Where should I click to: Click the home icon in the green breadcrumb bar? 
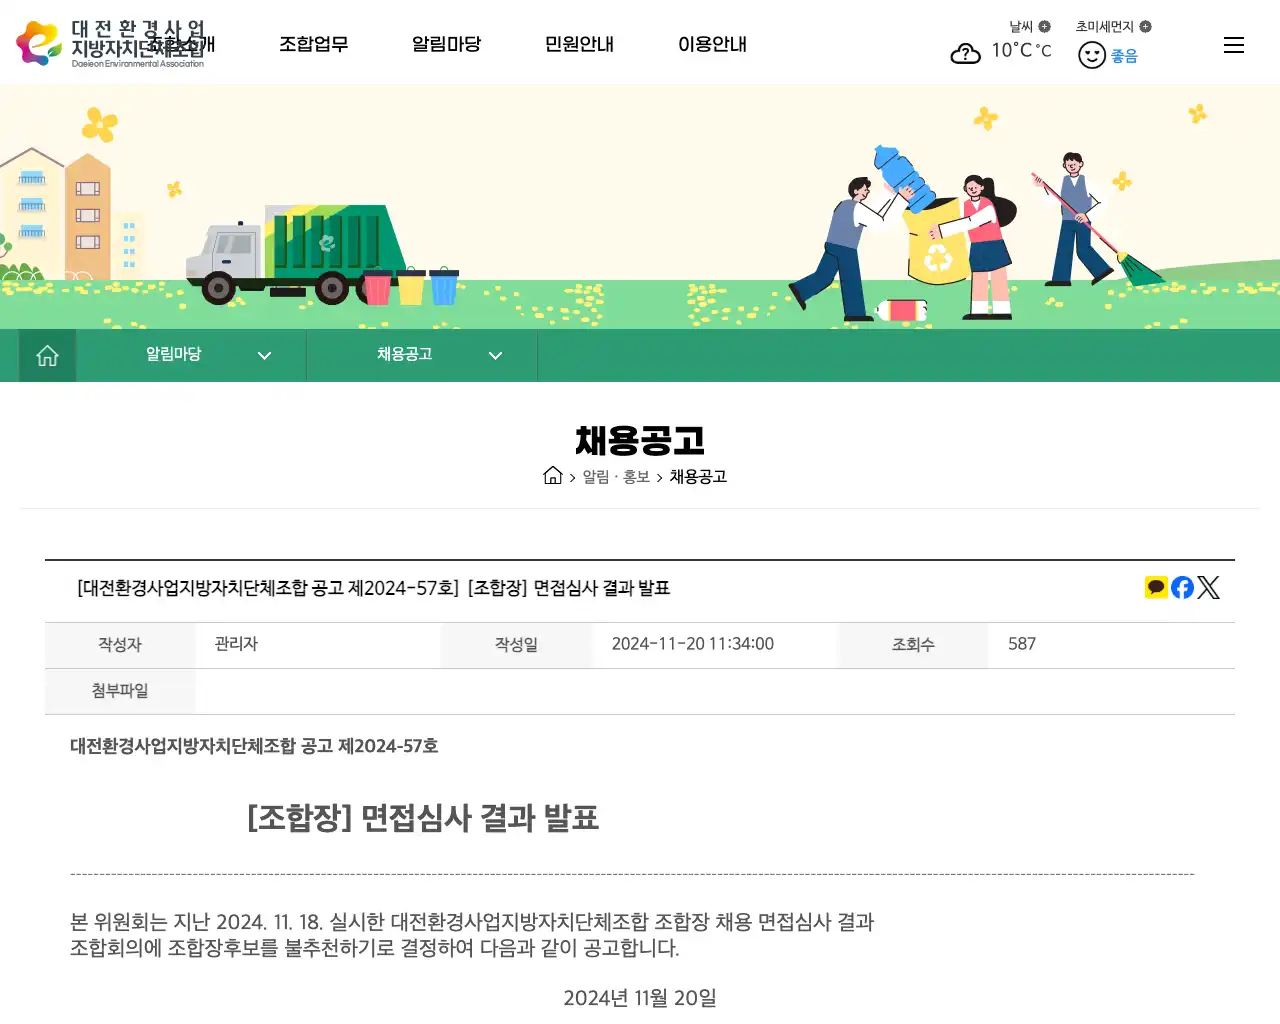coord(47,355)
